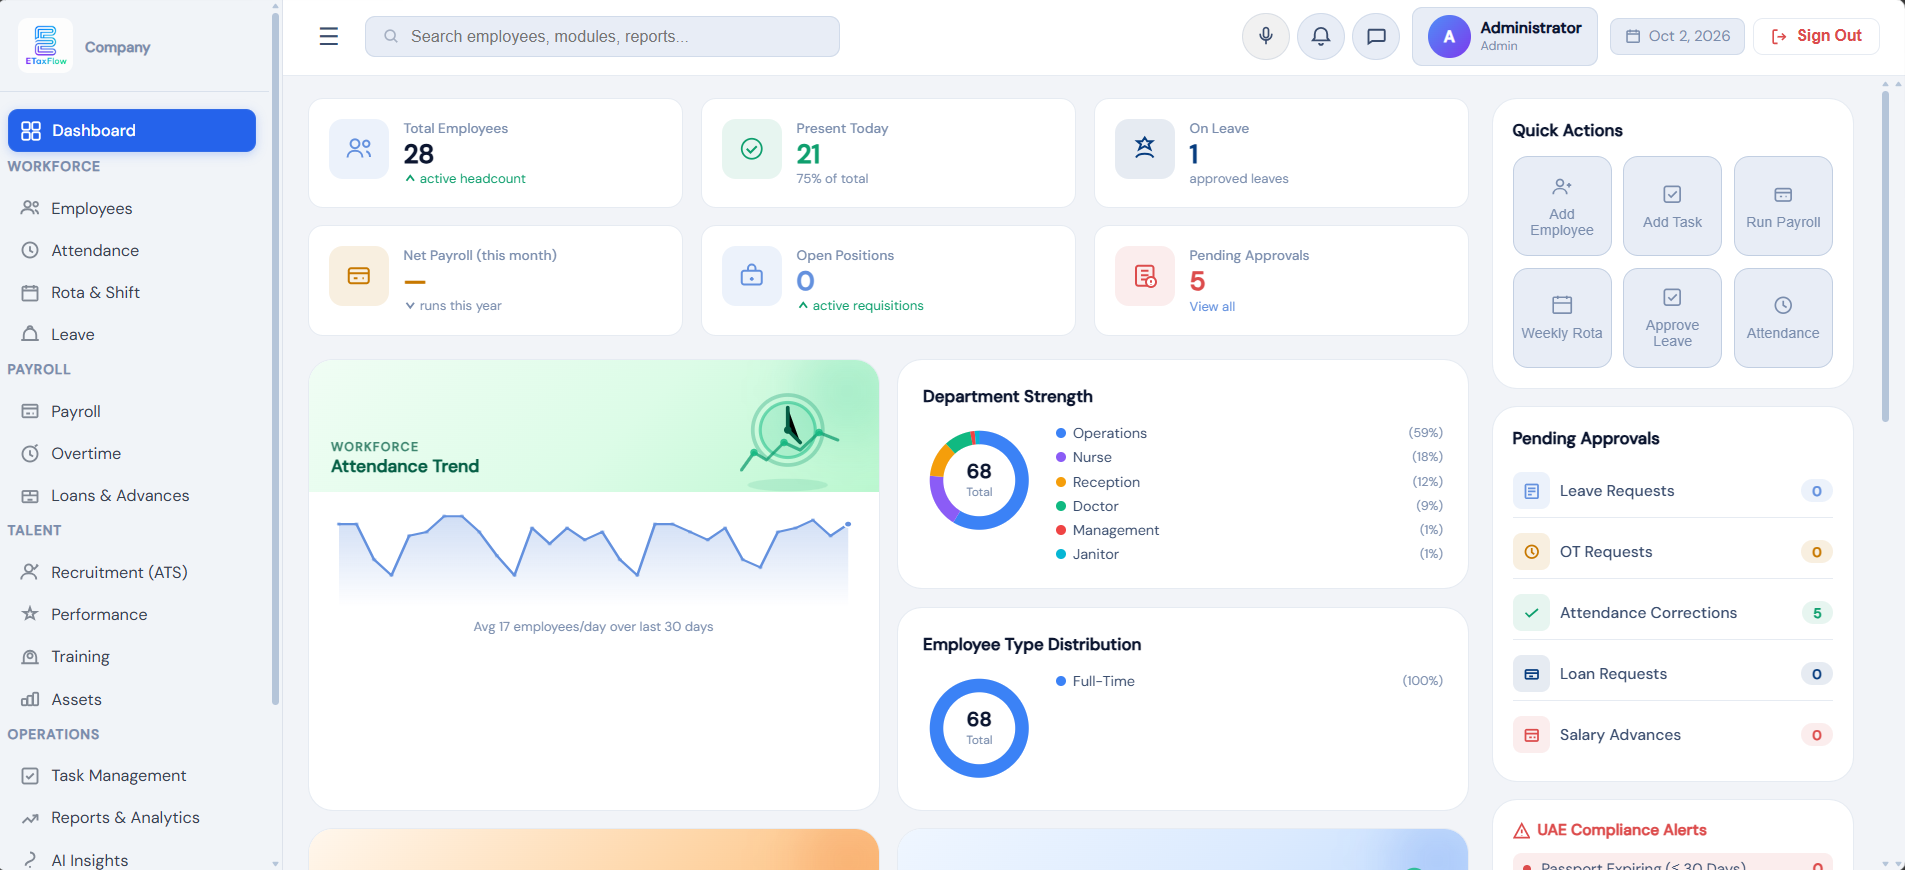Toggle the hamburger sidebar menu
The width and height of the screenshot is (1905, 870).
click(x=329, y=37)
